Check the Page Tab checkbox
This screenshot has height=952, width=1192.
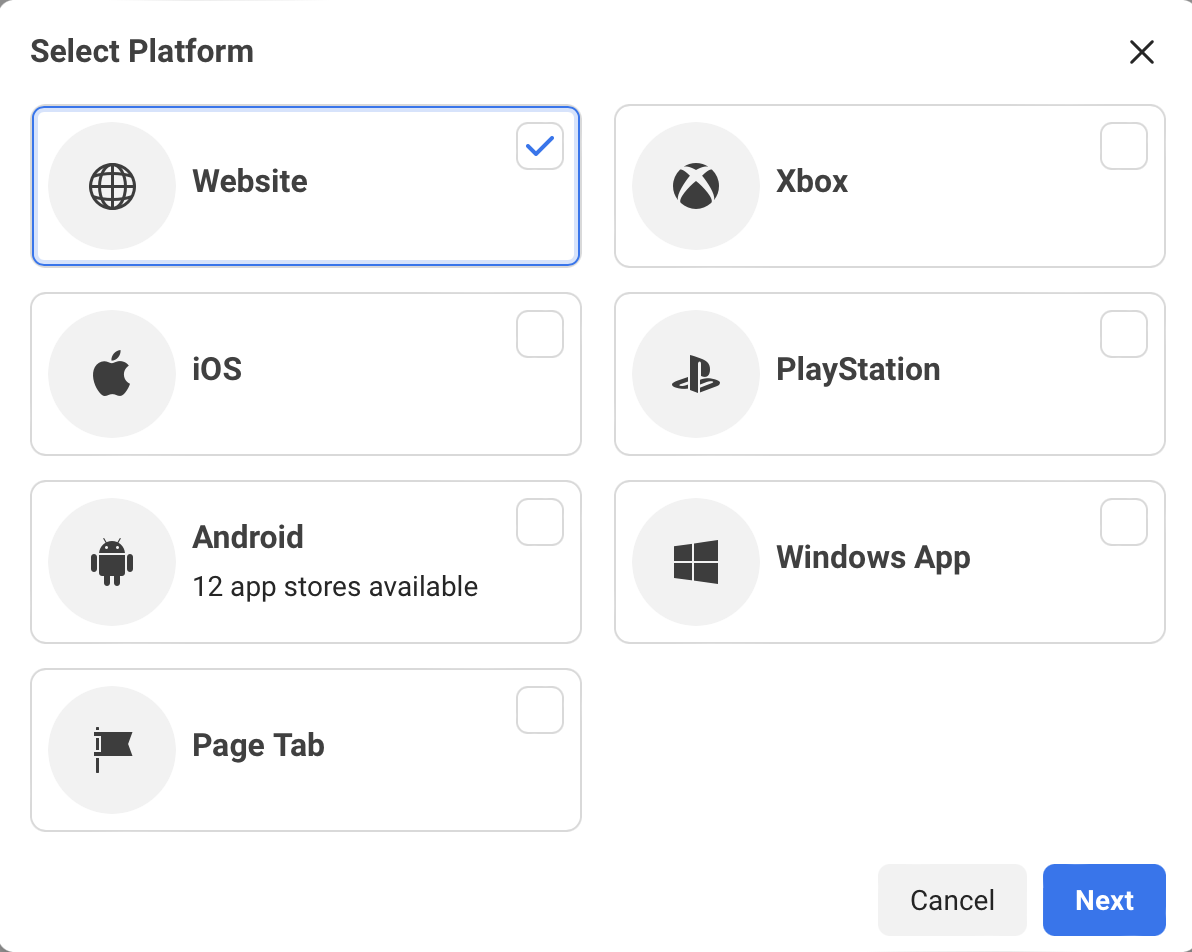click(x=540, y=710)
